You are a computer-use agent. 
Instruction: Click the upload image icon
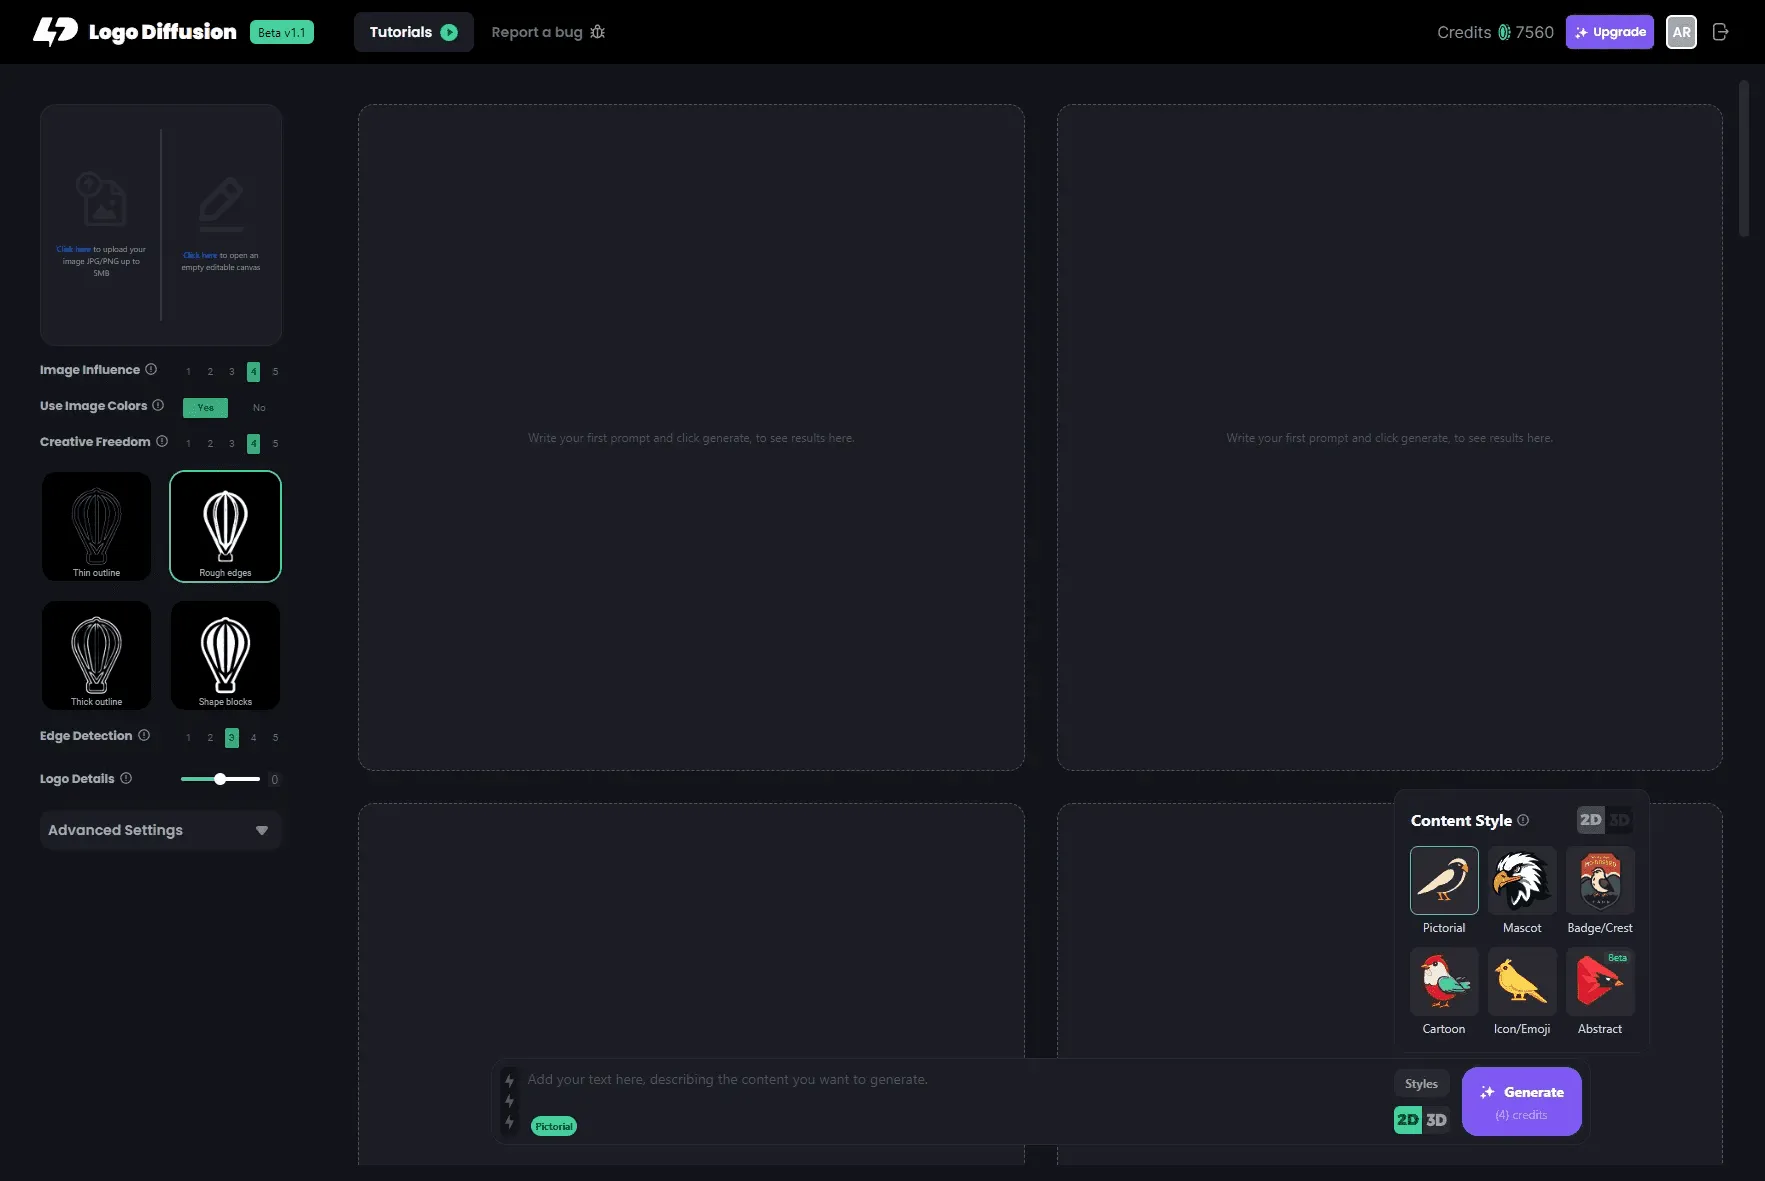pyautogui.click(x=101, y=198)
